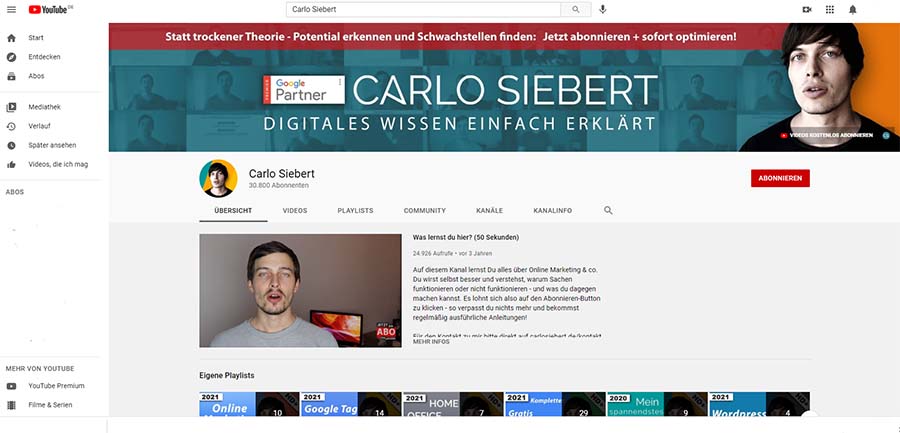Viewport: 900px width, 433px height.
Task: Open the 2021 Google Tag playlist thumbnail
Action: [x=351, y=404]
